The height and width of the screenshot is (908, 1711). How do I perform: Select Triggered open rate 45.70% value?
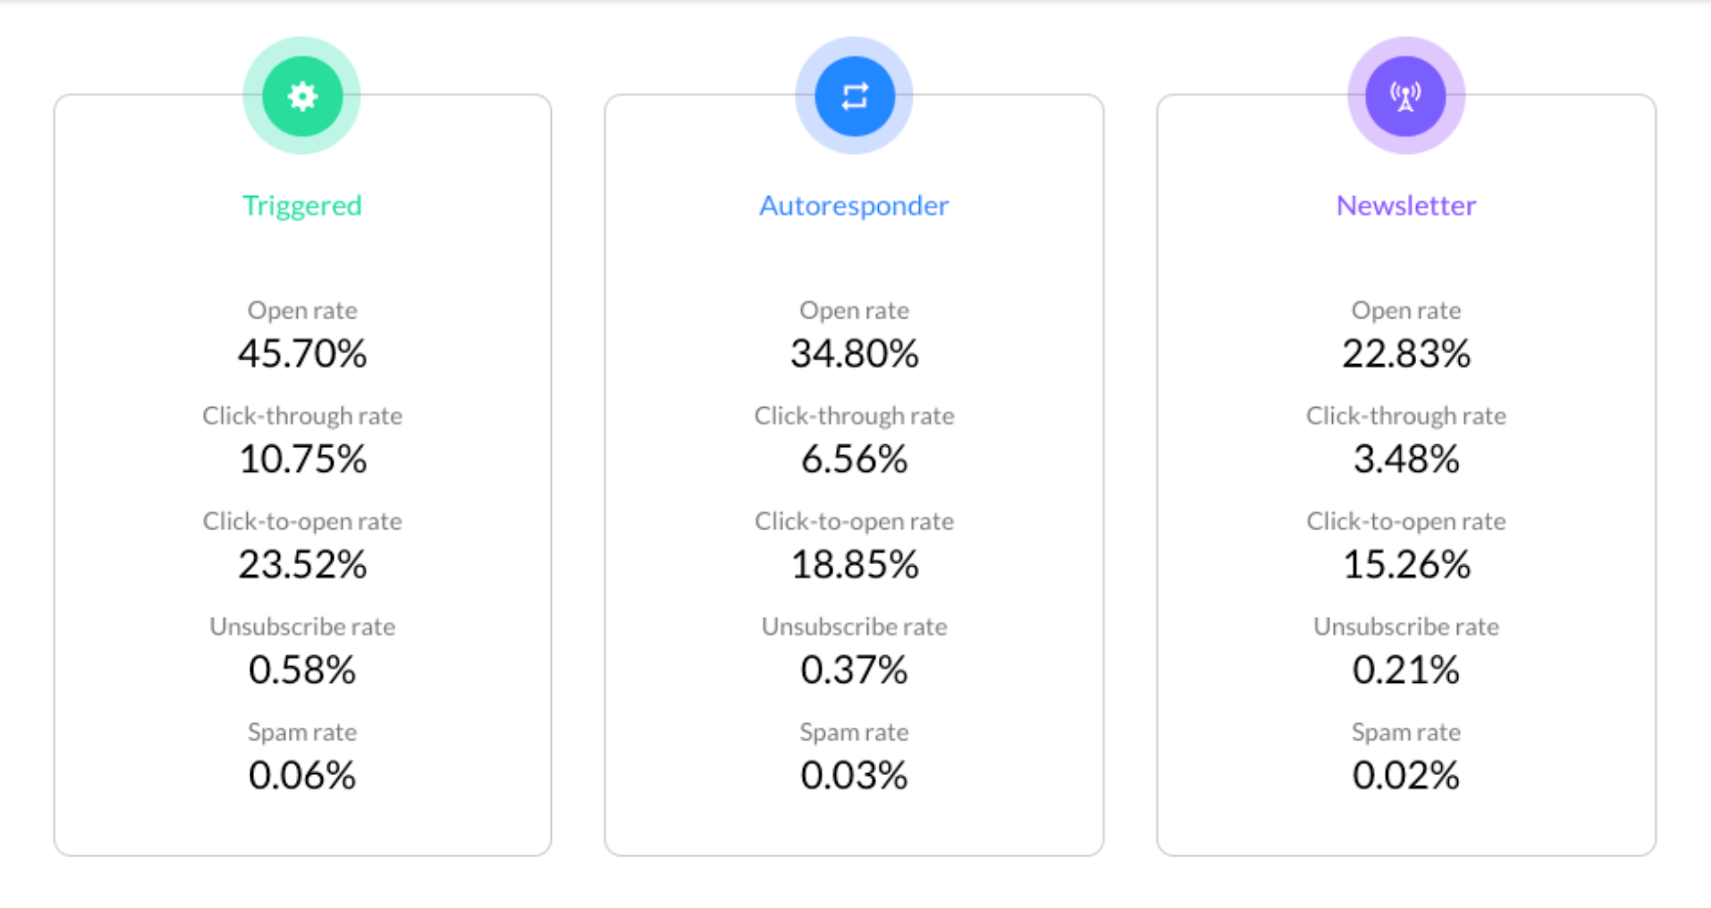(x=302, y=354)
